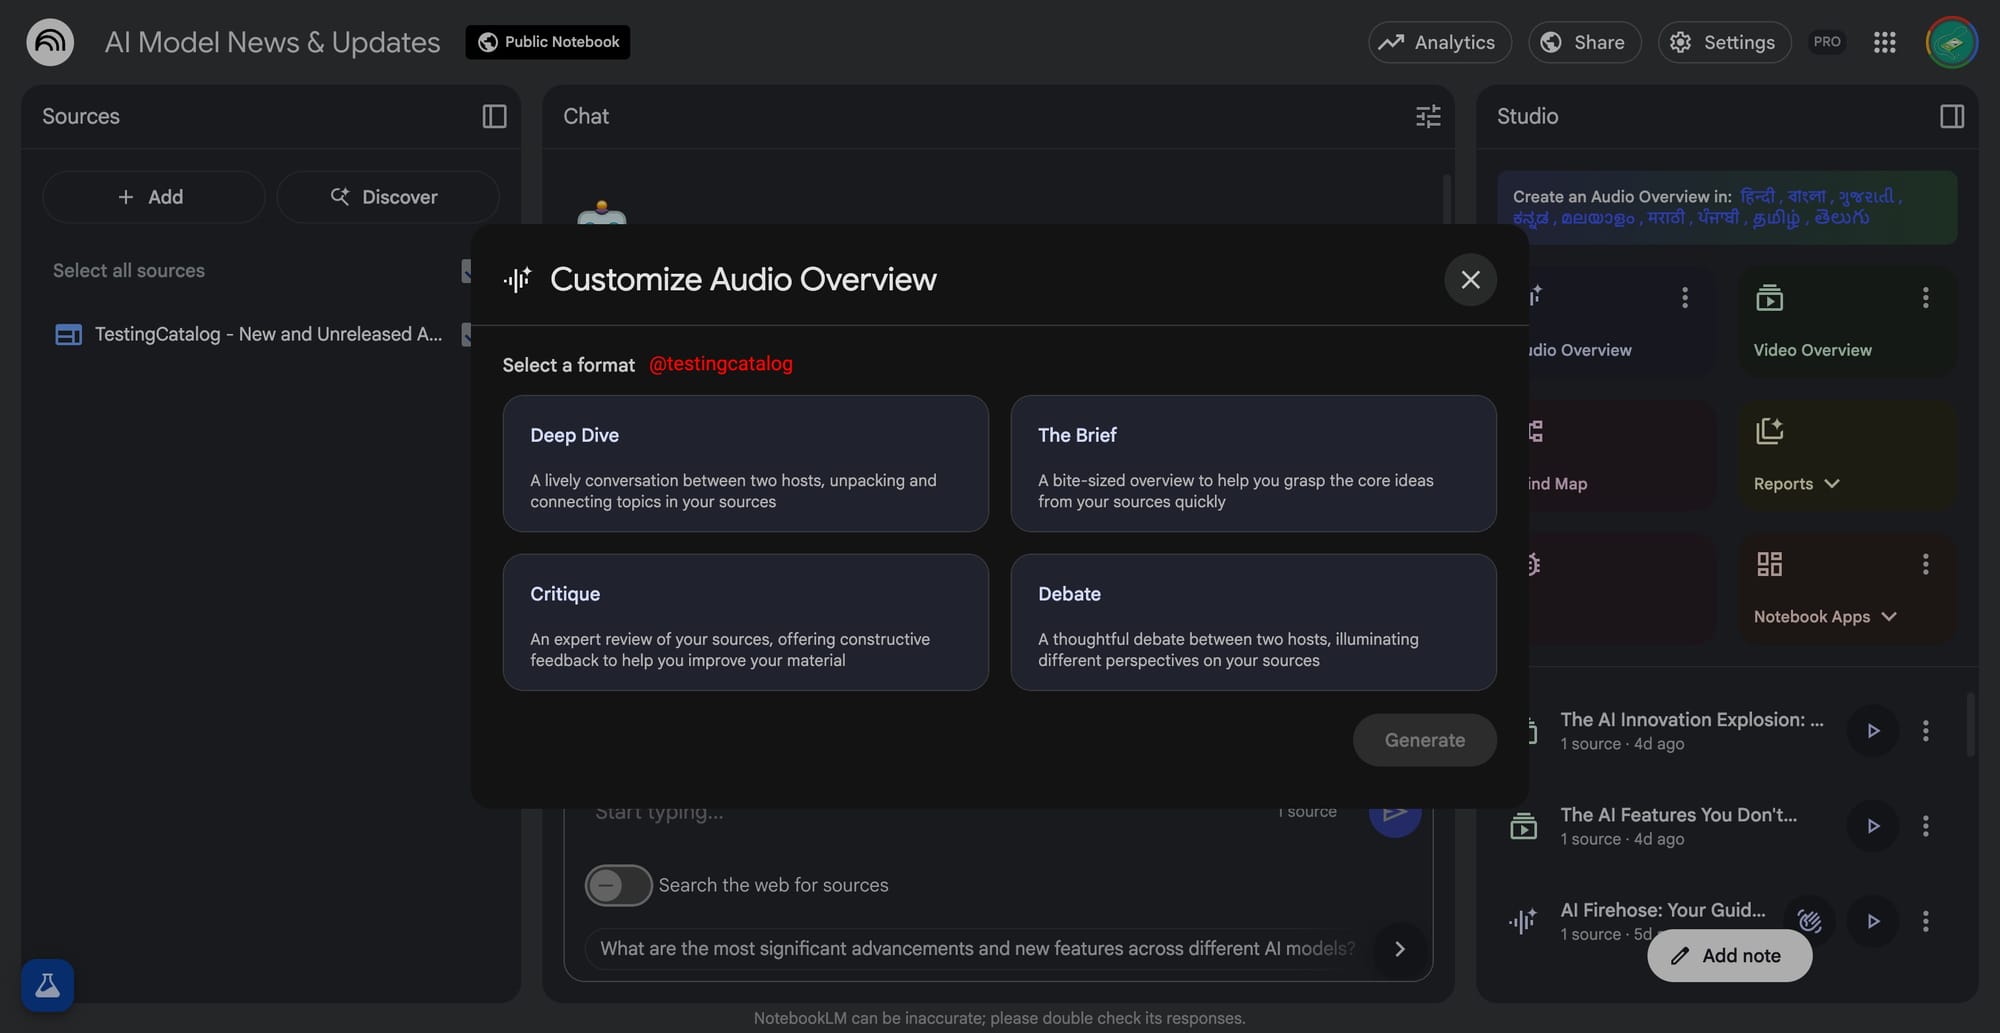
Task: Open notebook Settings
Action: [x=1723, y=42]
